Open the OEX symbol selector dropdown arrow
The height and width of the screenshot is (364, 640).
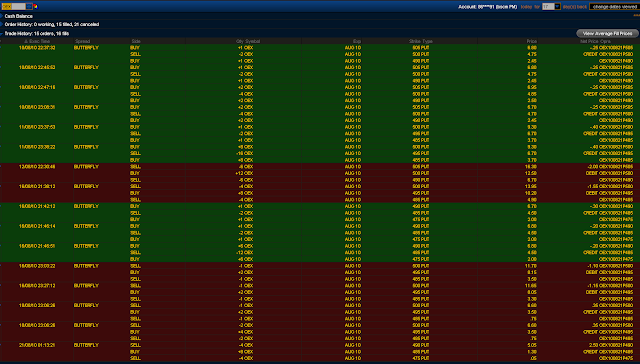(x=29, y=7)
